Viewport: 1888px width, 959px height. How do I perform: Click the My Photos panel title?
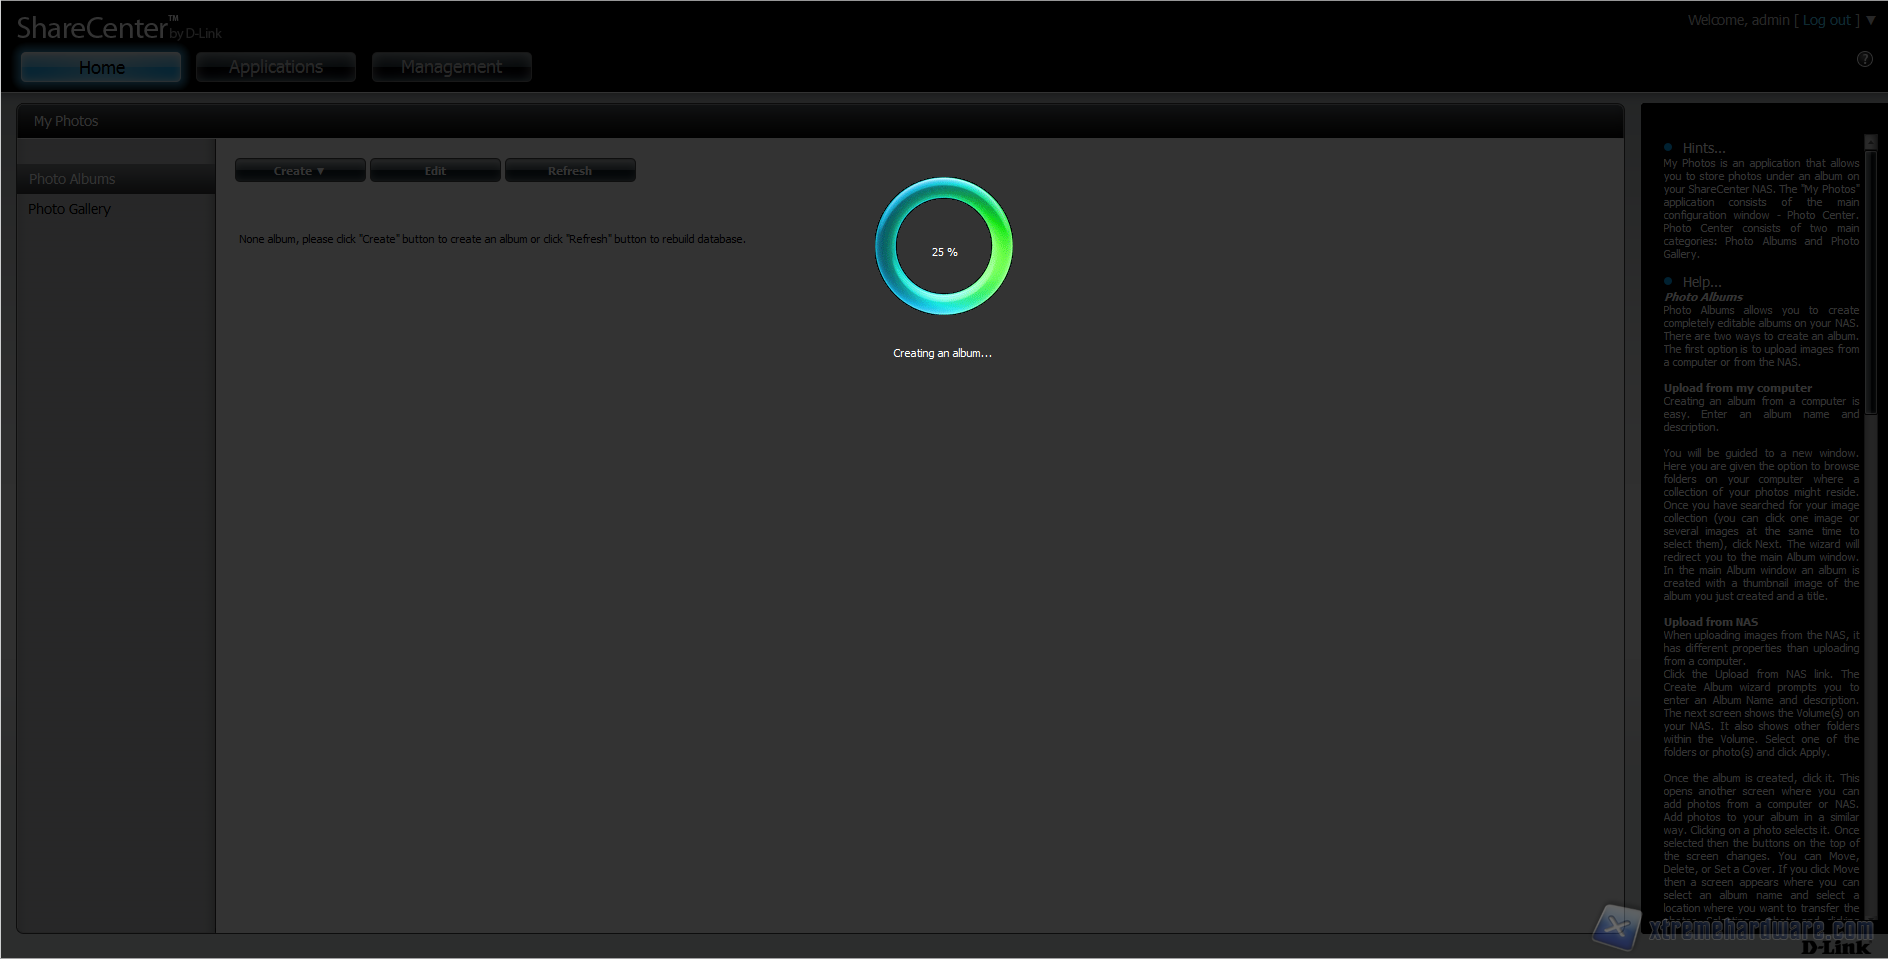[66, 121]
